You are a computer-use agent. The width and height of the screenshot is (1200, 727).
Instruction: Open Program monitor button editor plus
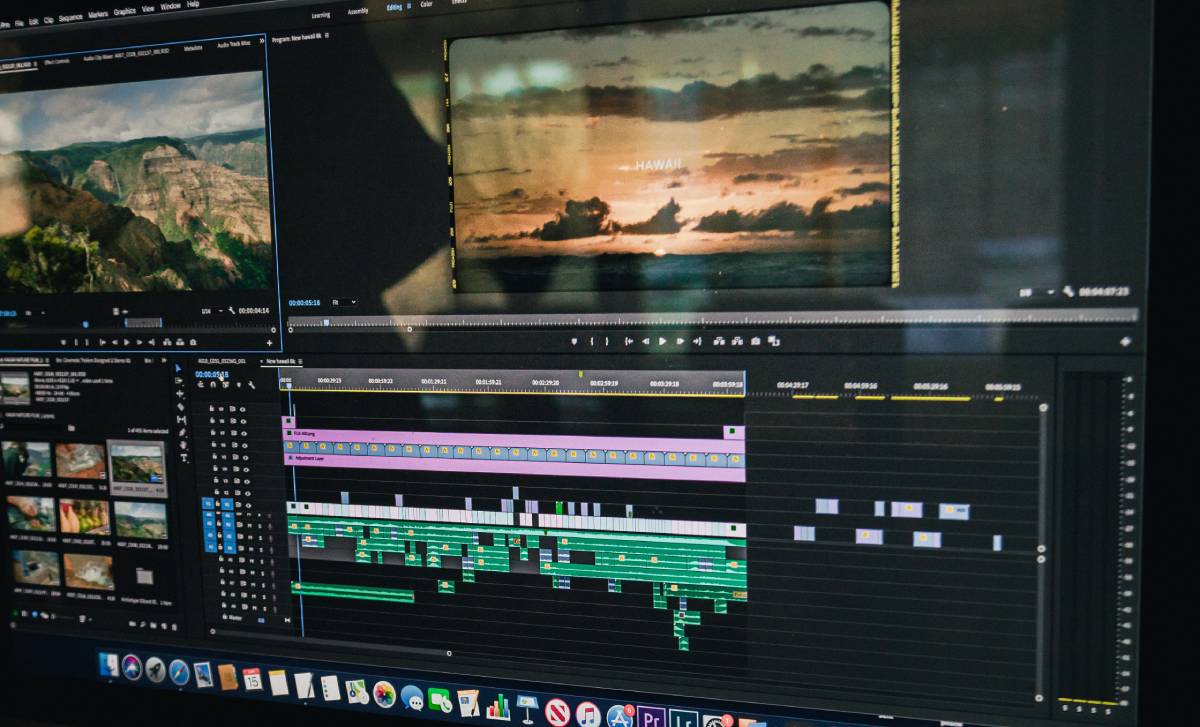pos(1125,341)
